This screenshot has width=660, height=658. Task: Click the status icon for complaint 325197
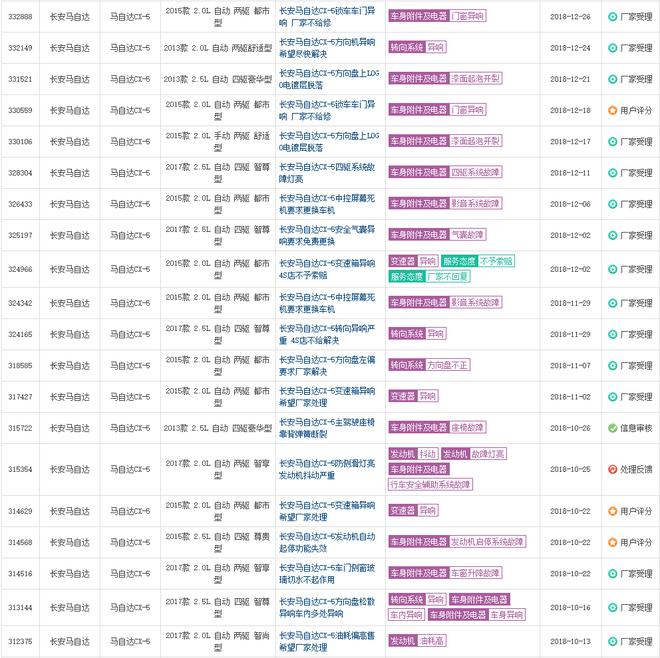pyautogui.click(x=612, y=235)
